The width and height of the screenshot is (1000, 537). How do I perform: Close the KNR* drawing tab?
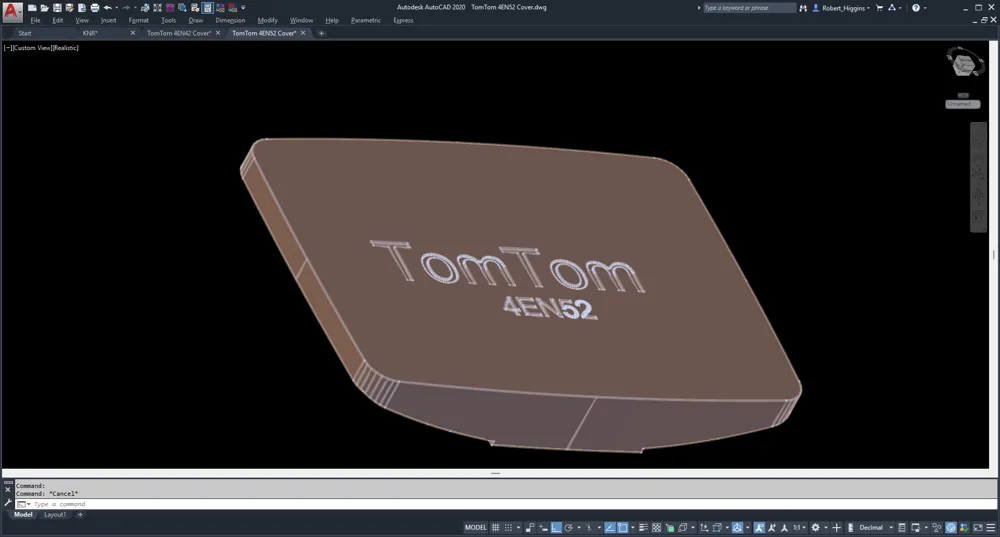(x=133, y=33)
